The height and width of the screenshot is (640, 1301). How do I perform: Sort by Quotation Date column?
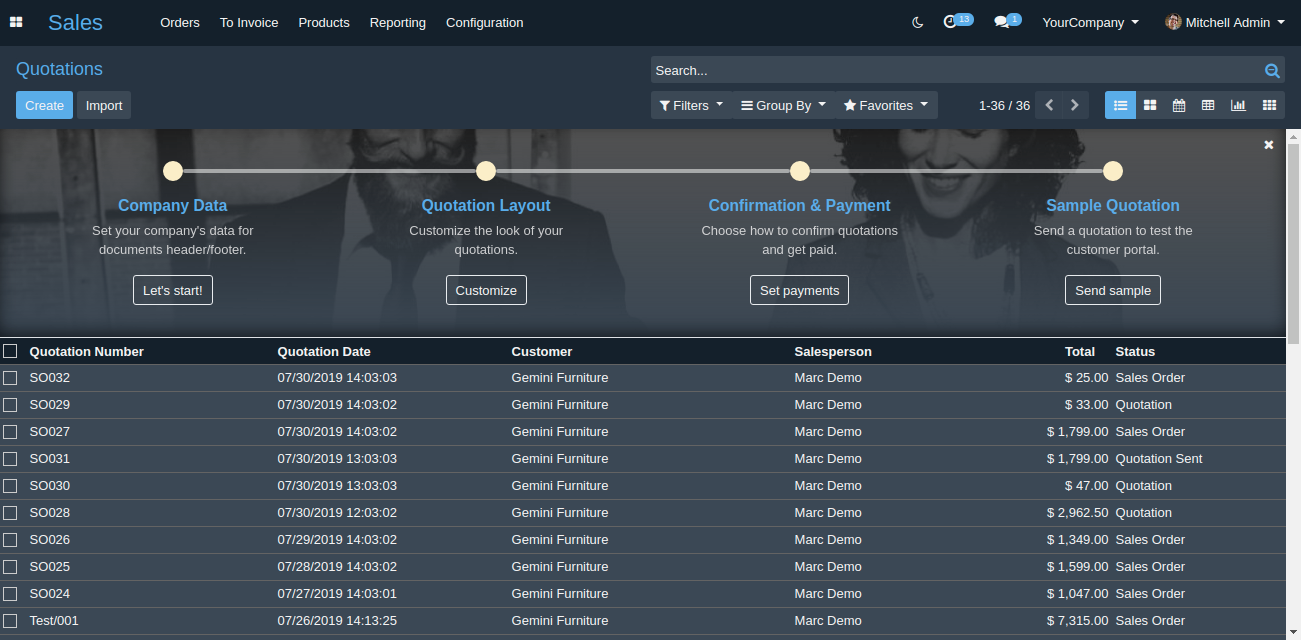click(x=324, y=351)
